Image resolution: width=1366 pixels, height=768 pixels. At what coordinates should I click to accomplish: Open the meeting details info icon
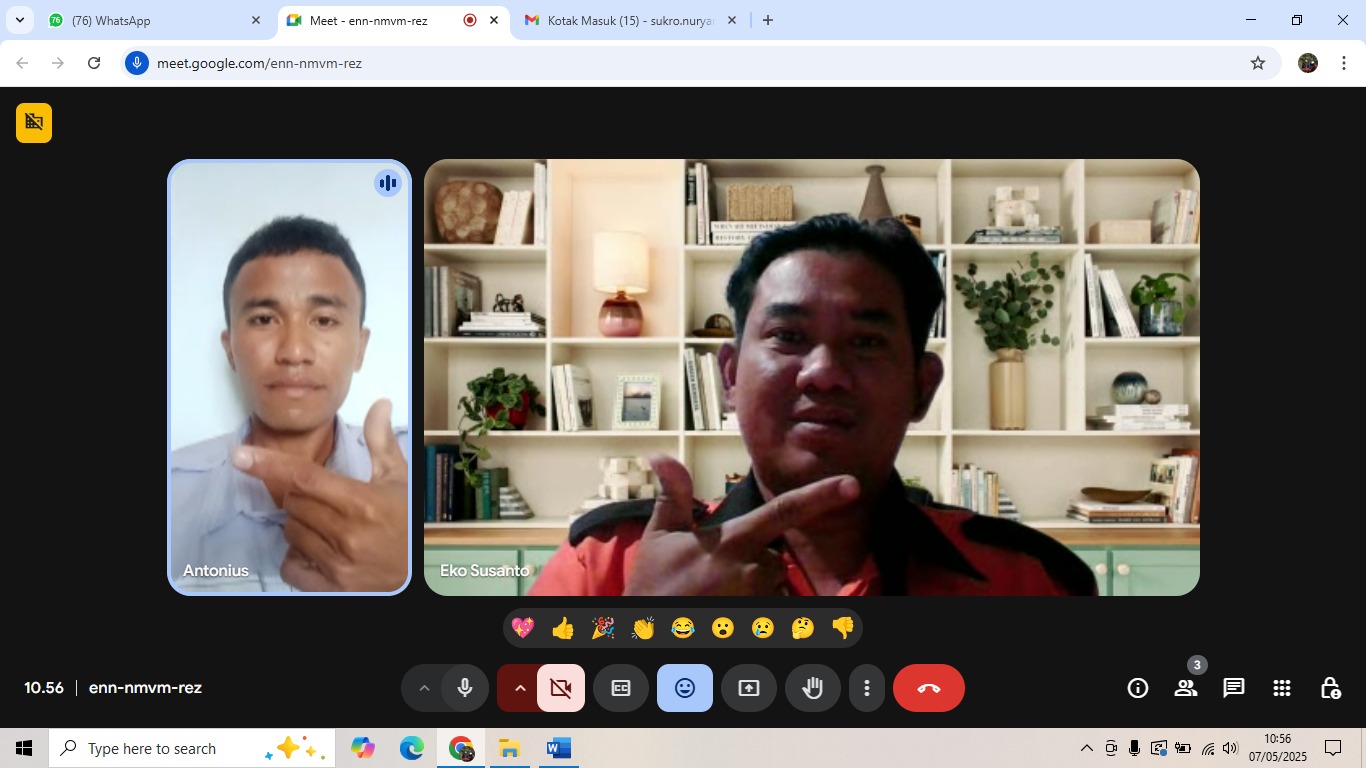1137,688
